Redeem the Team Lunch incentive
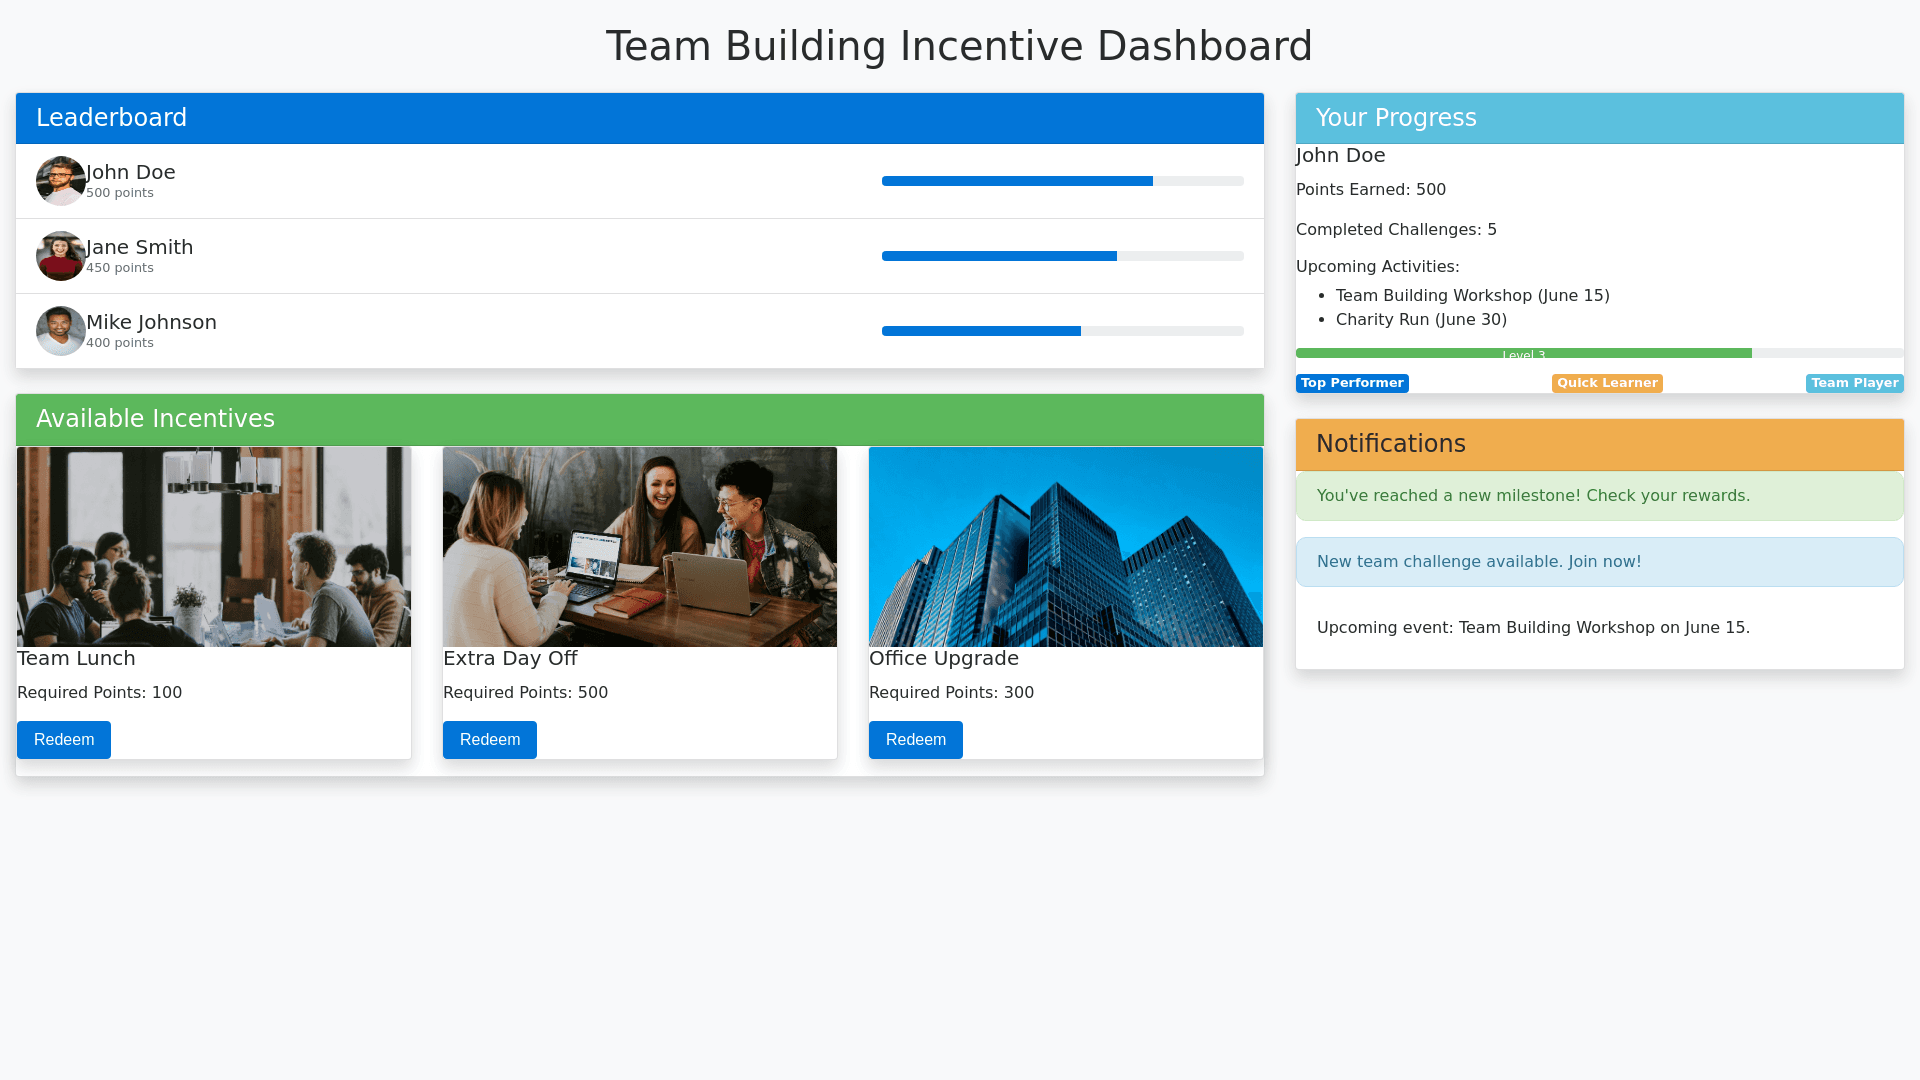Image resolution: width=1920 pixels, height=1080 pixels. [x=64, y=740]
